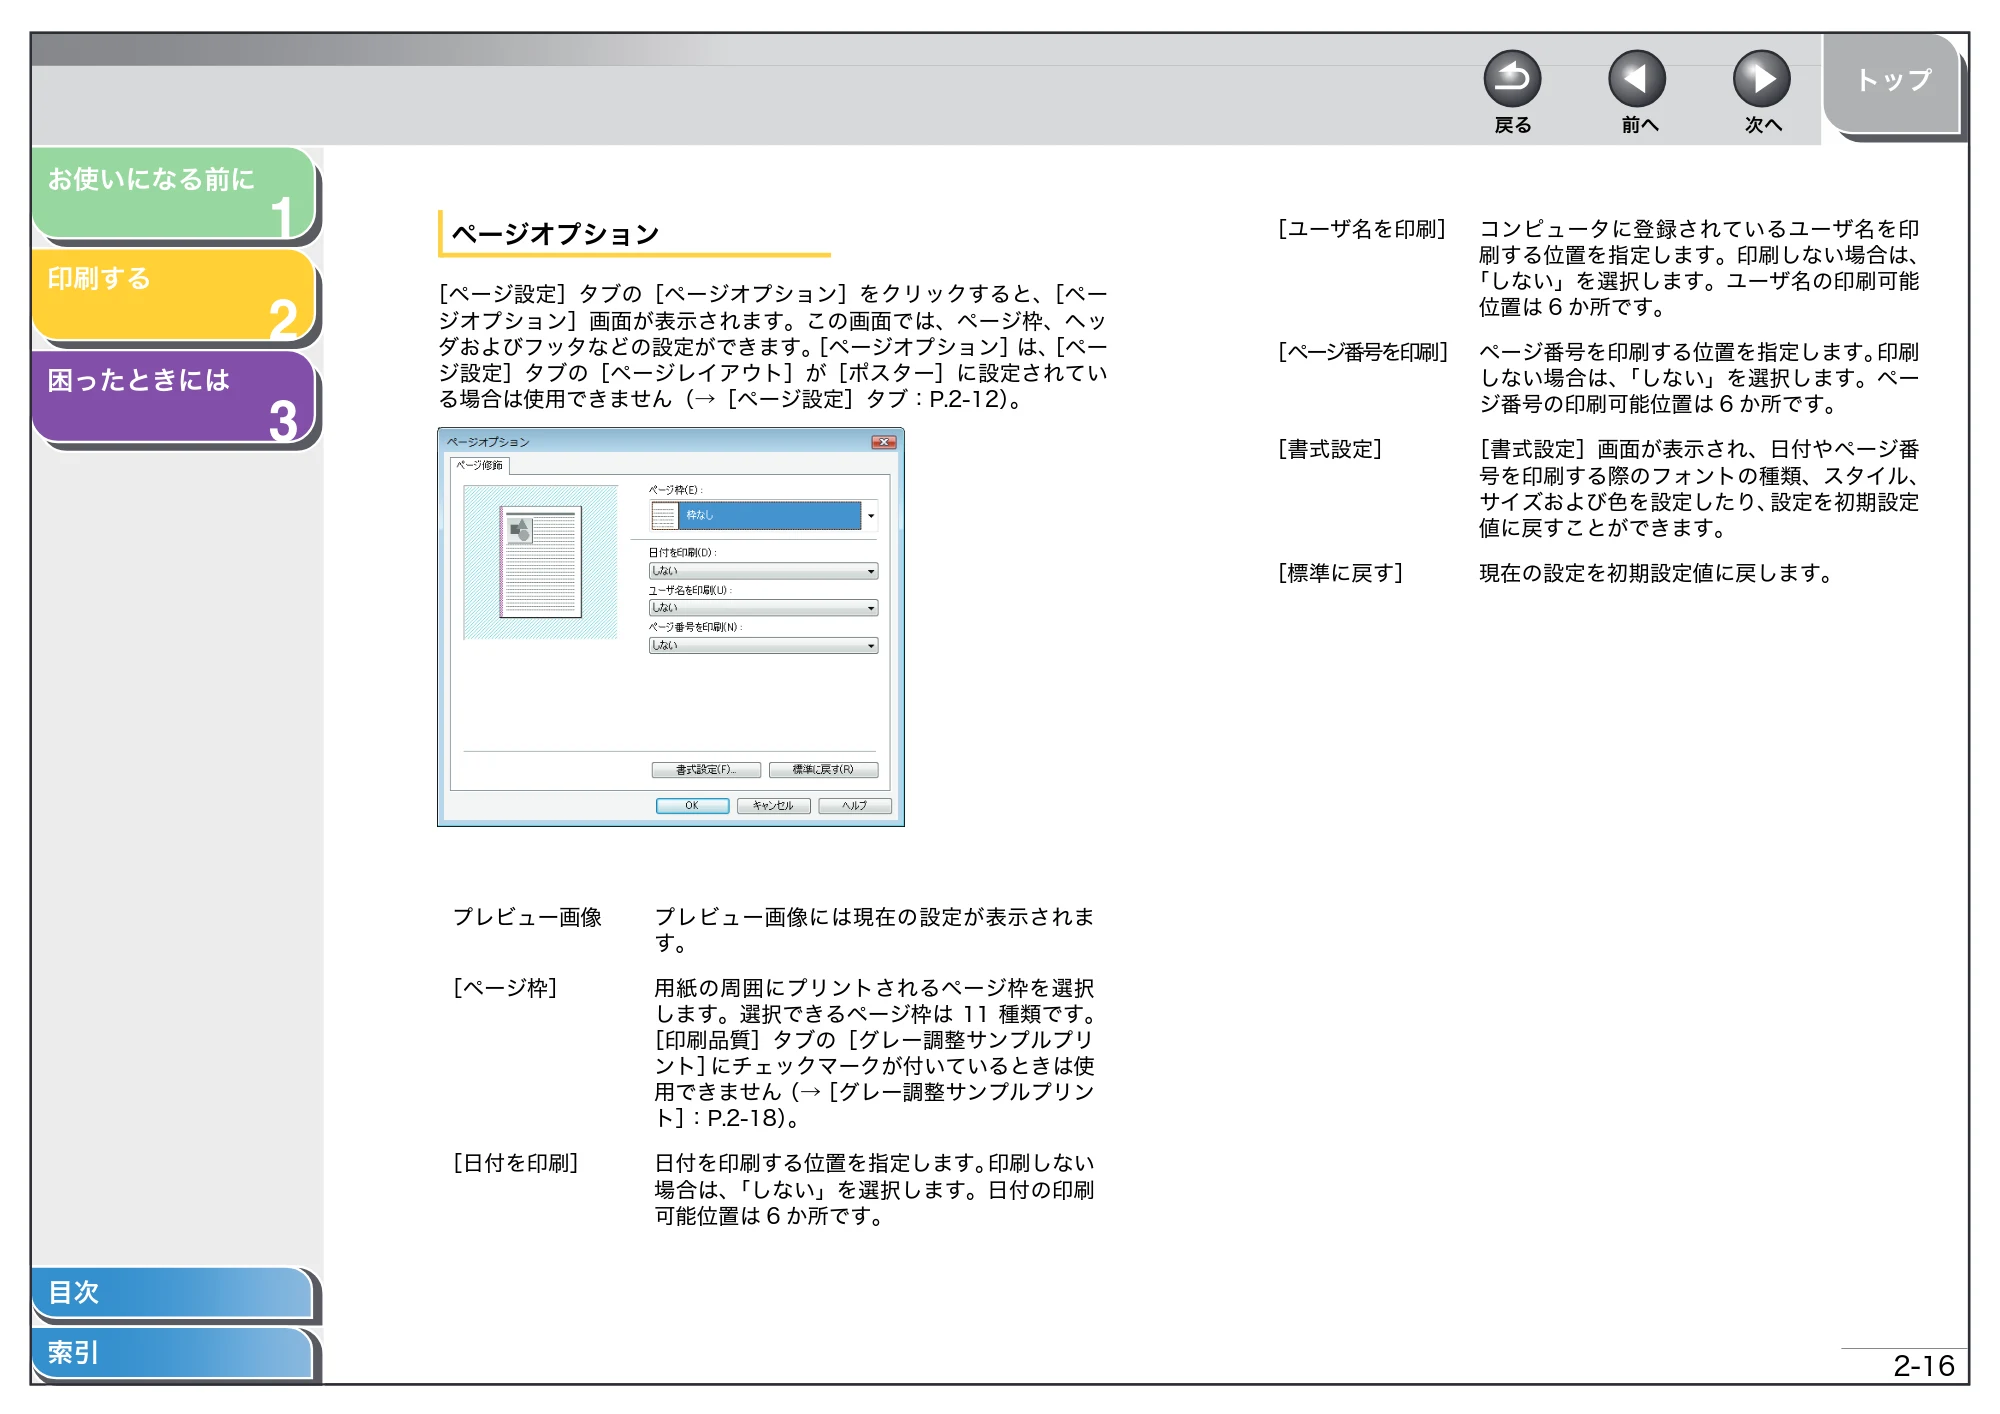Click the page number 2-16

[1923, 1366]
